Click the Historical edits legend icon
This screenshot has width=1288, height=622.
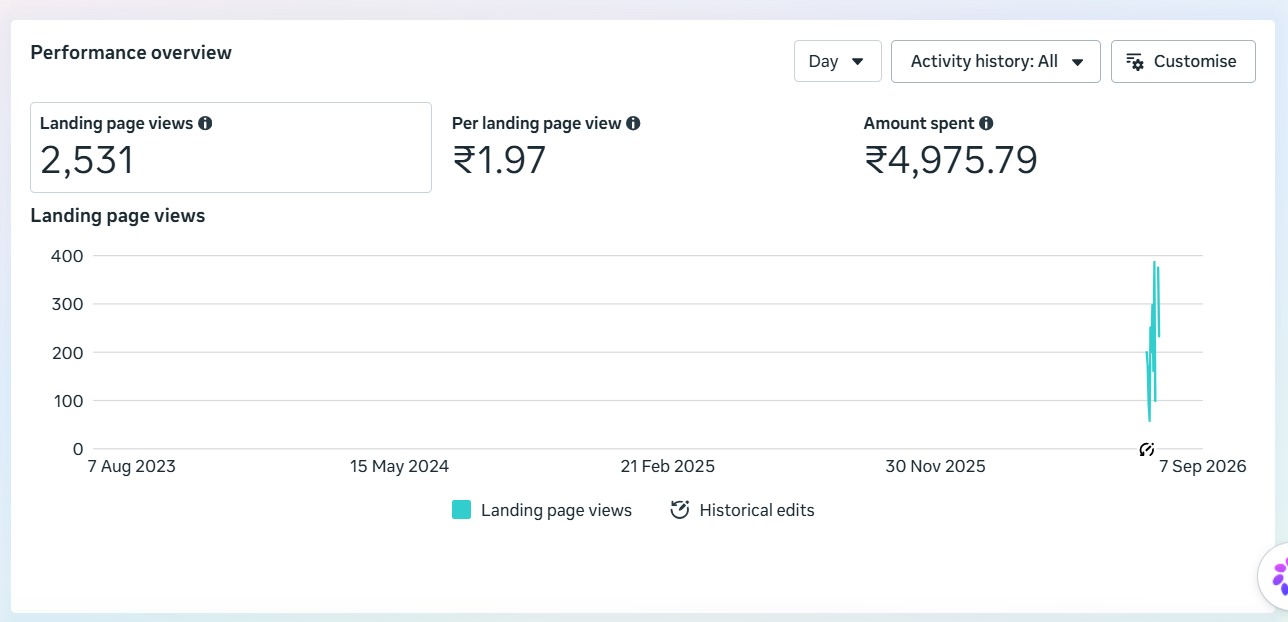[x=680, y=510]
